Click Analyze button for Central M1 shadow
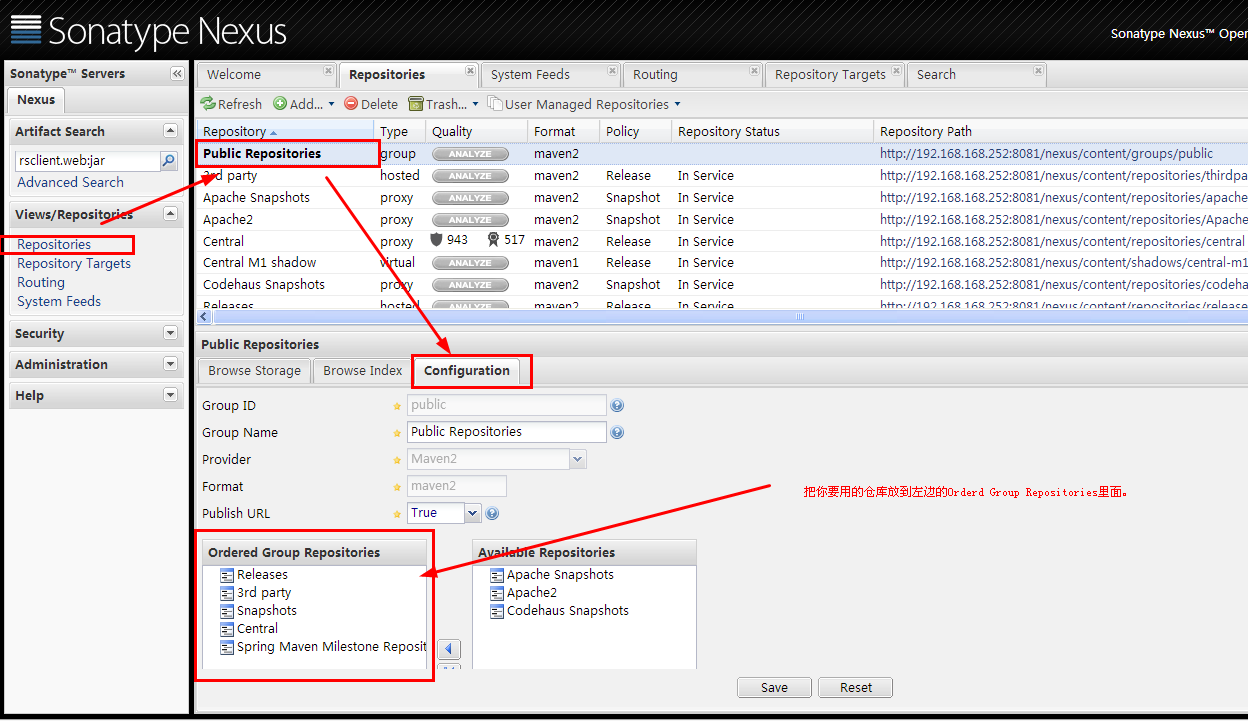The height and width of the screenshot is (721, 1248). tap(470, 263)
